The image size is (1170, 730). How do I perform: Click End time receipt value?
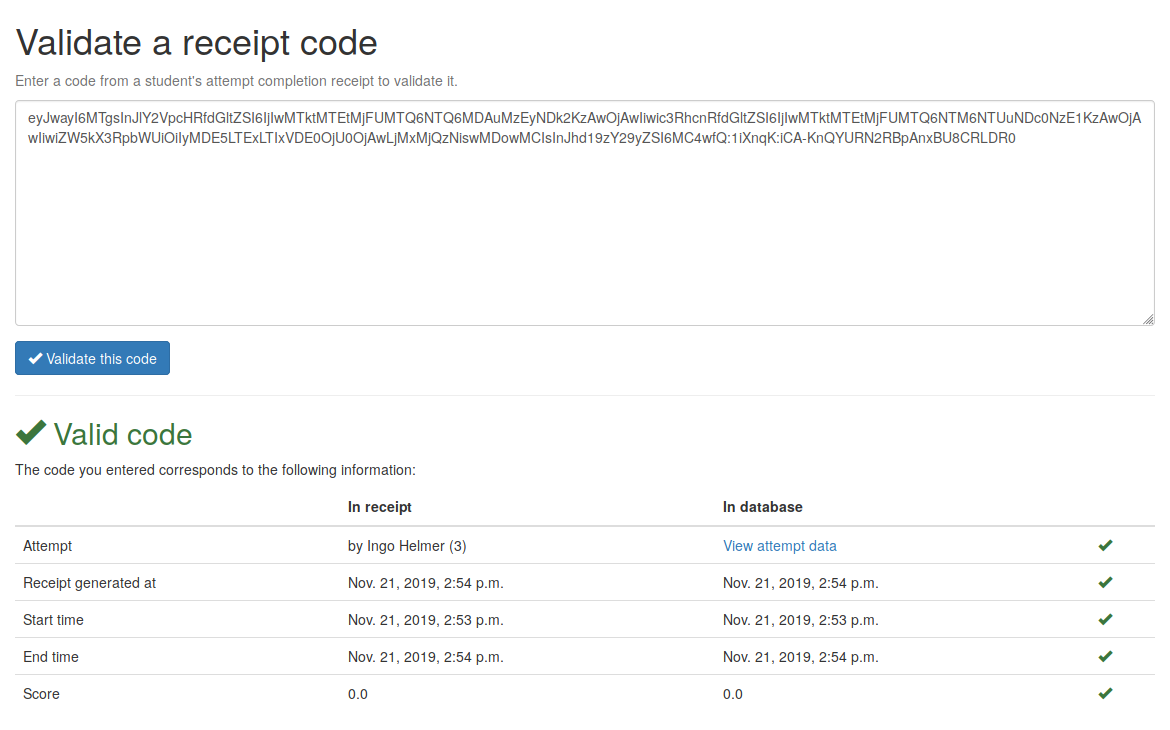pyautogui.click(x=425, y=657)
